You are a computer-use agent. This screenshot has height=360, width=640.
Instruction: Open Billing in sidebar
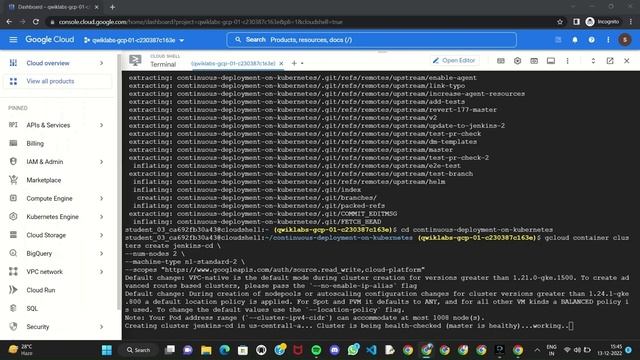tap(35, 143)
